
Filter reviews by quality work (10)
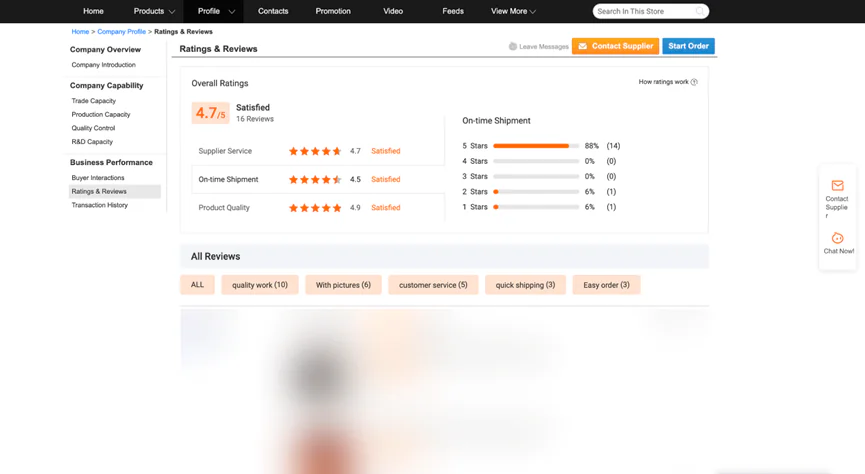point(260,285)
